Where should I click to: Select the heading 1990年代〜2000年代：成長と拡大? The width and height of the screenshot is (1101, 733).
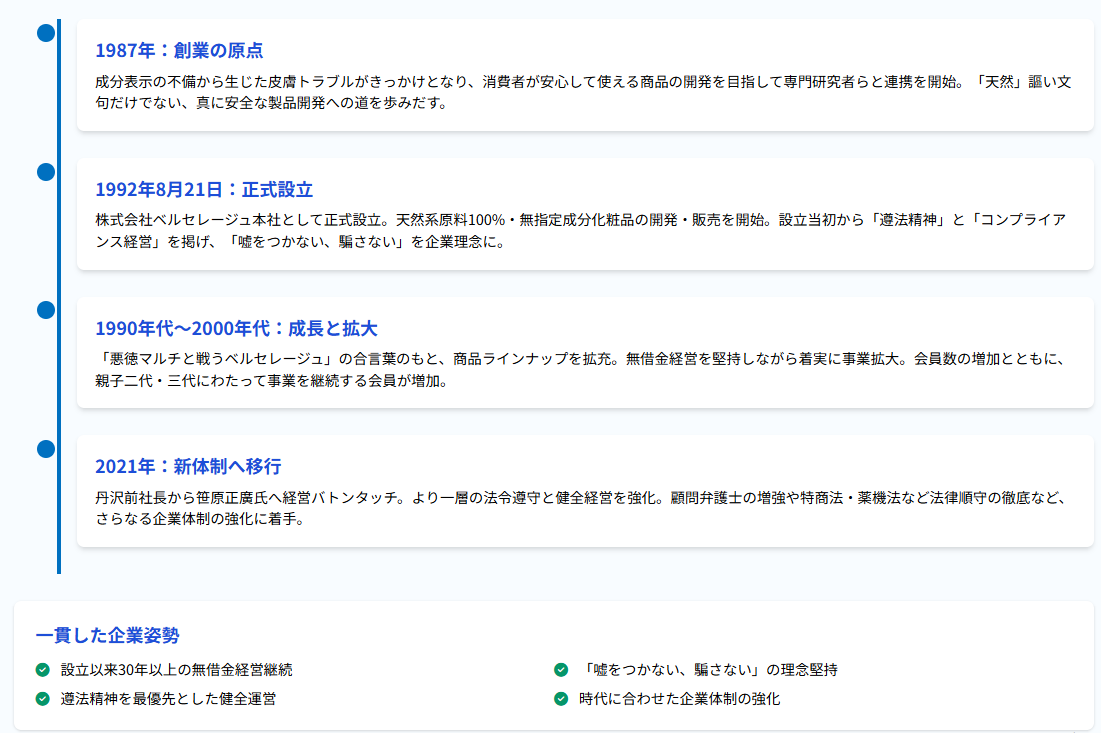pos(237,329)
